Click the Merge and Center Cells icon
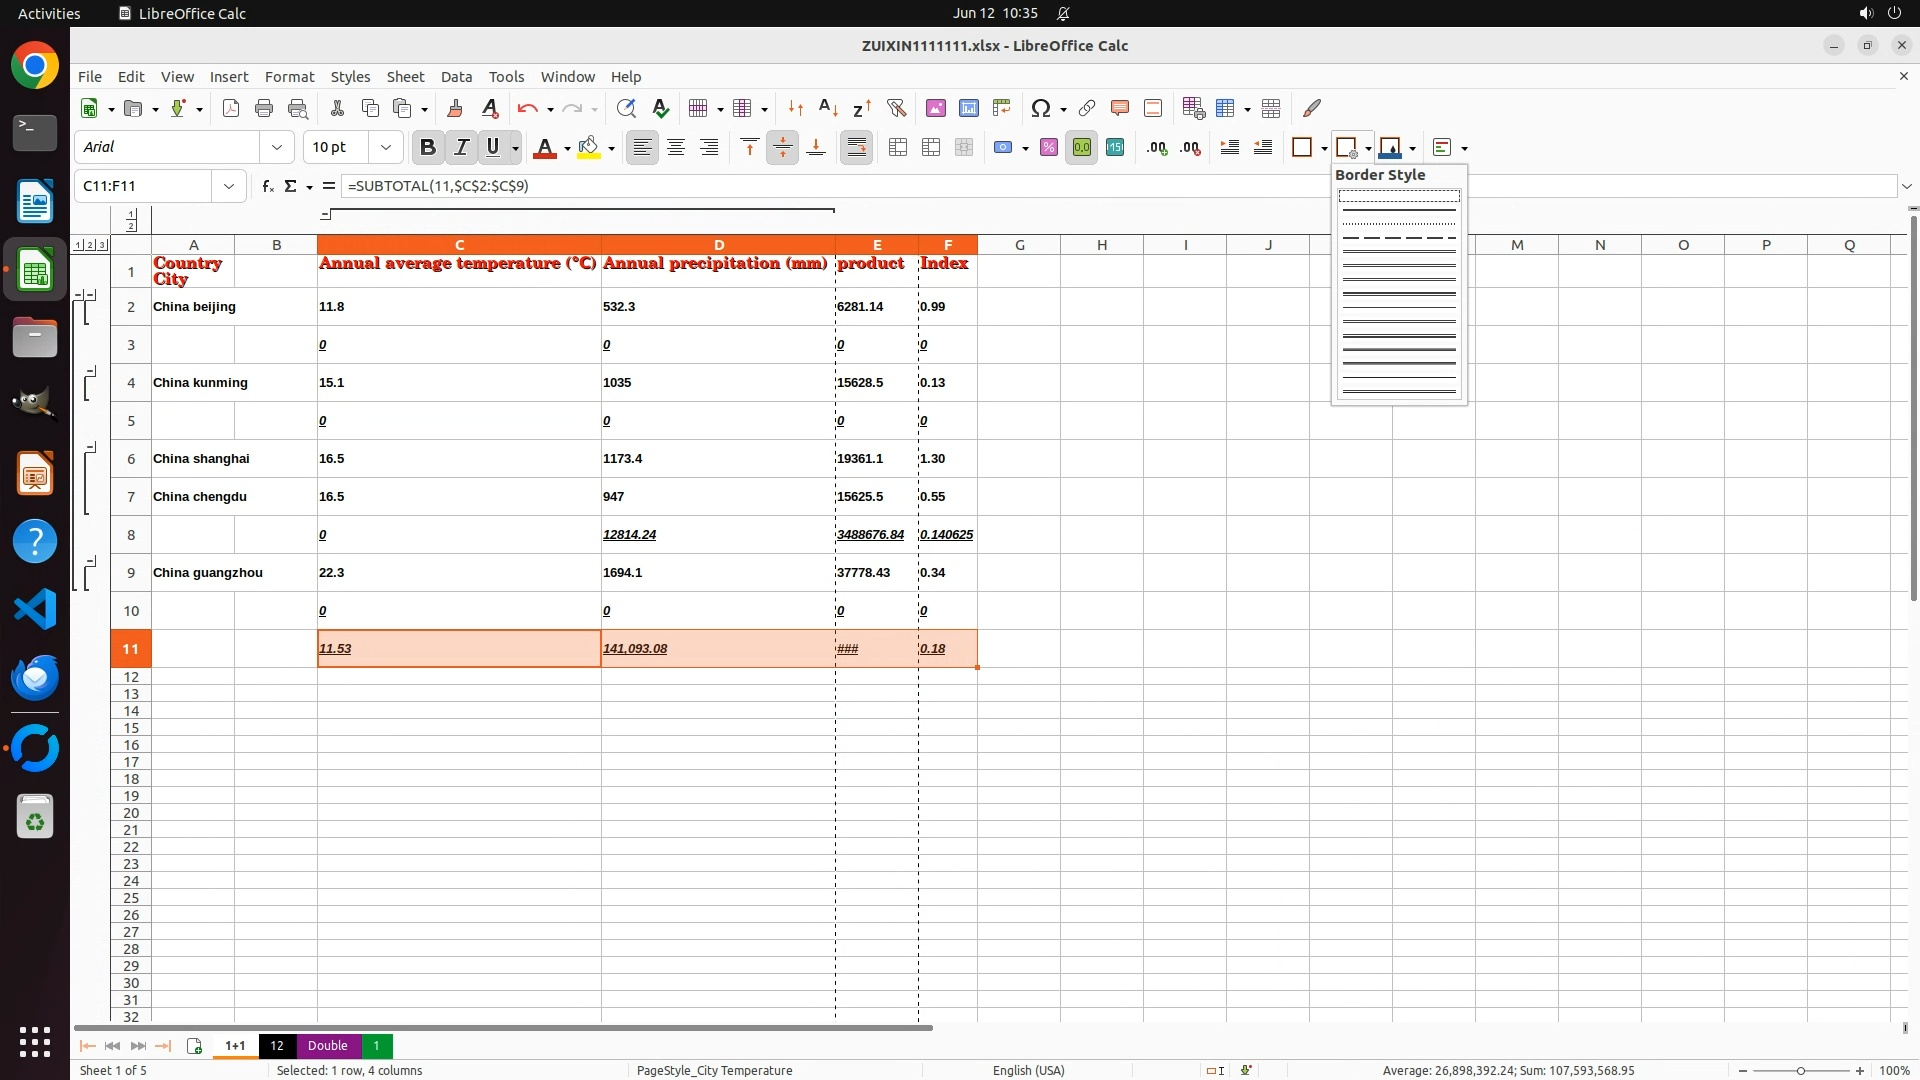This screenshot has height=1080, width=1920. click(898, 147)
